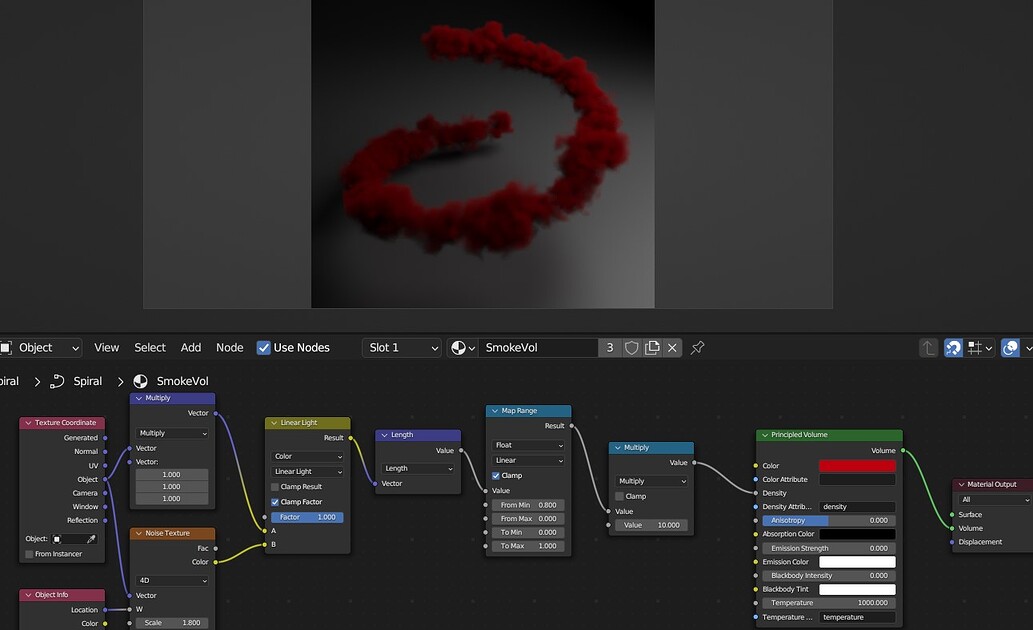Open the View menu
Screen dimensions: 1033x630
pyautogui.click(x=106, y=347)
